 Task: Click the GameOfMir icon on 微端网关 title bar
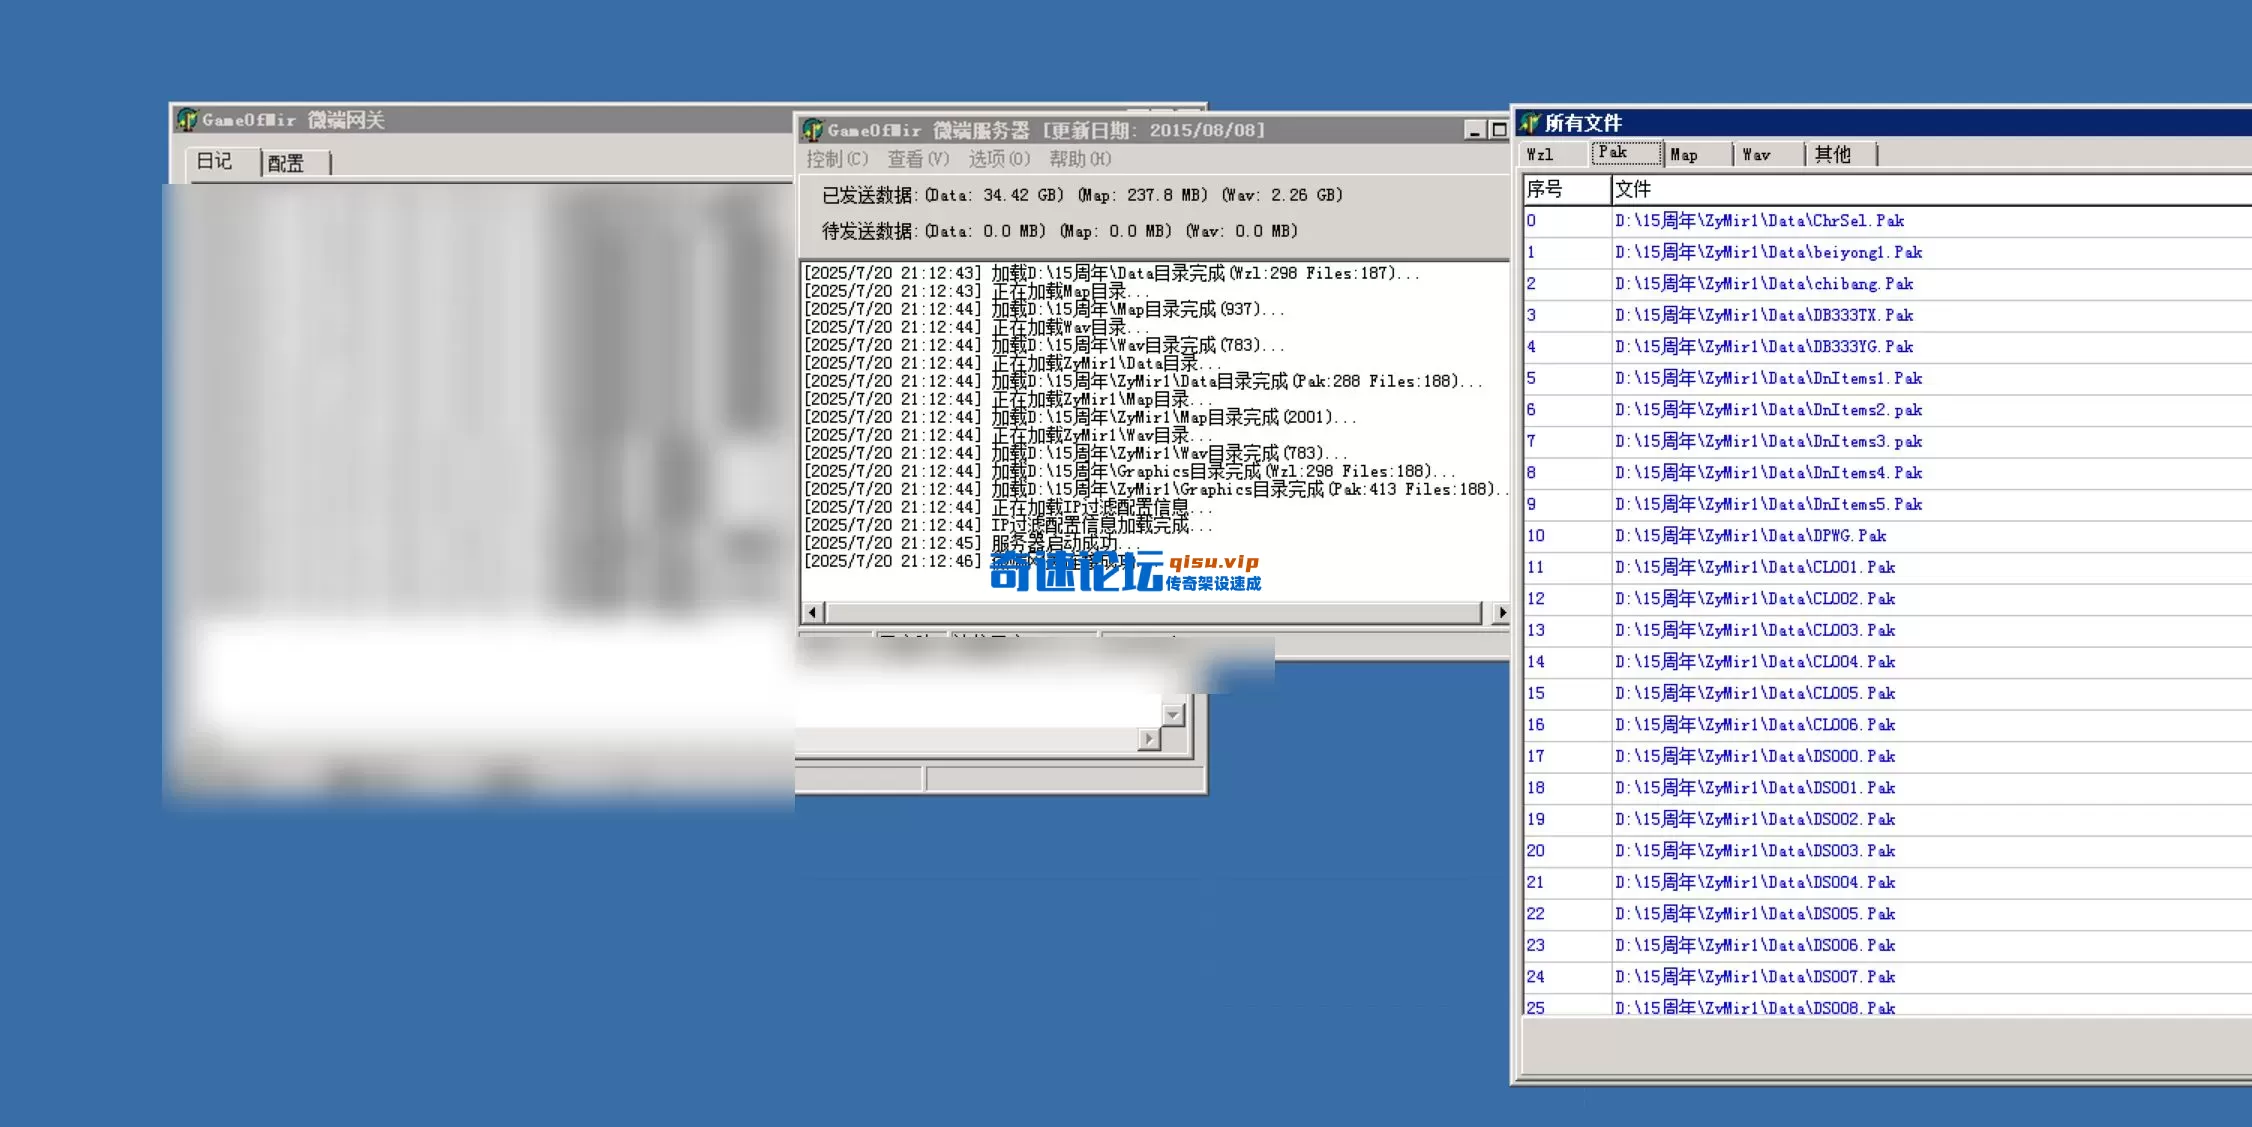(187, 119)
